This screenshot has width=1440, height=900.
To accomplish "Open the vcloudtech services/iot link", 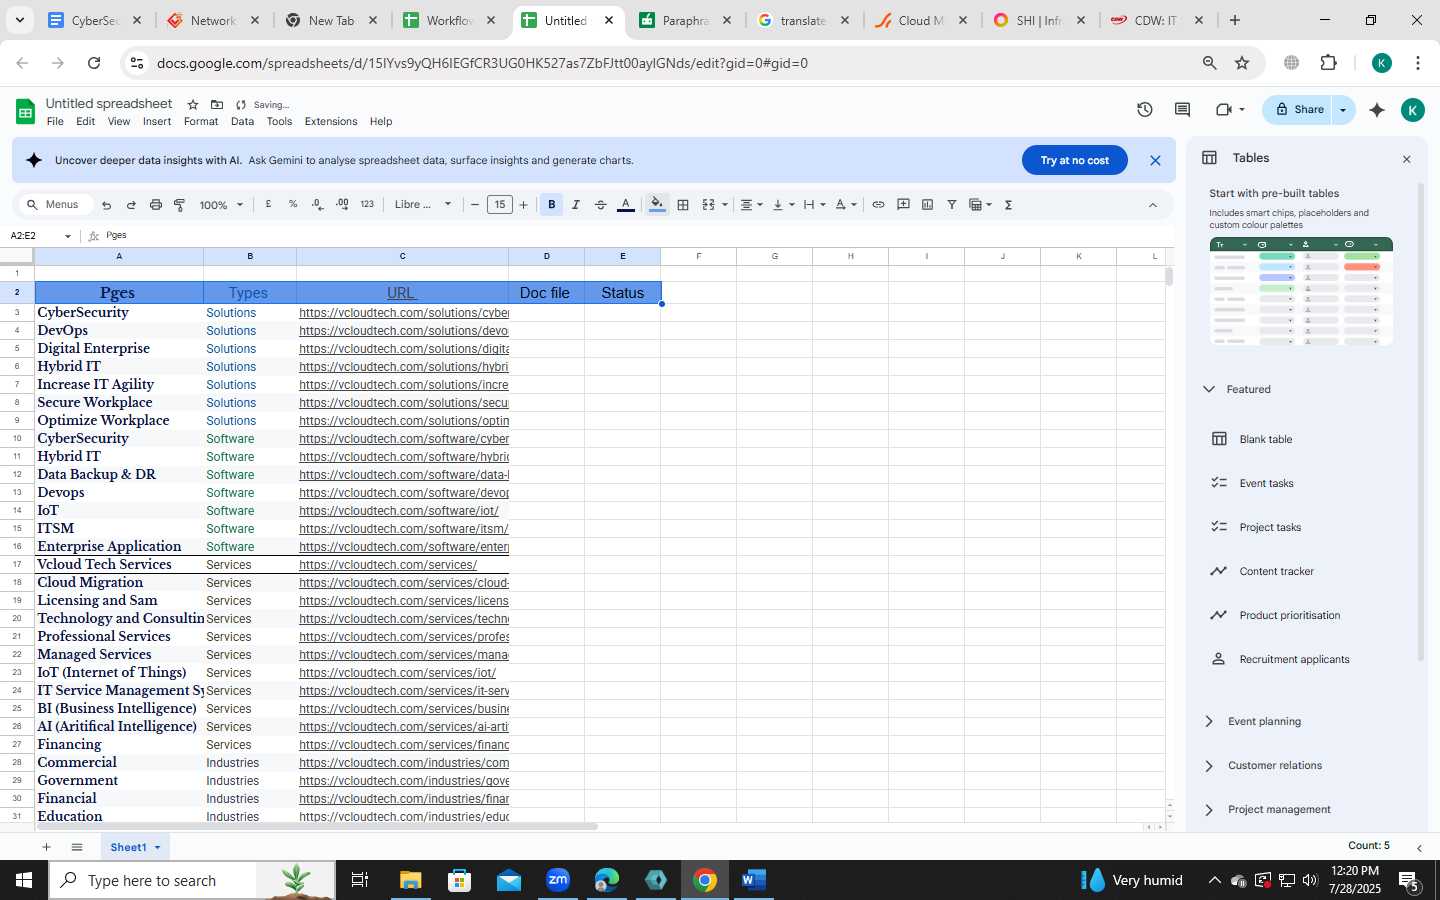I will (397, 673).
